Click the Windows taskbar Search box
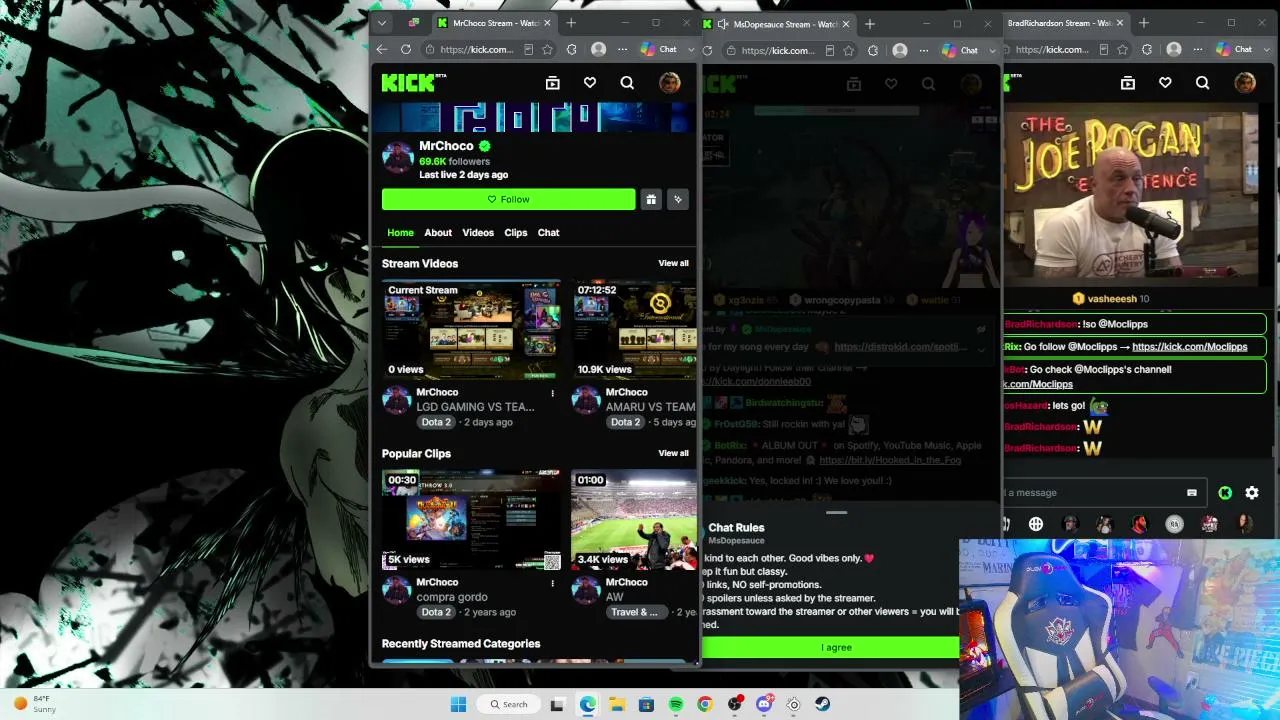The height and width of the screenshot is (720, 1280). click(510, 704)
